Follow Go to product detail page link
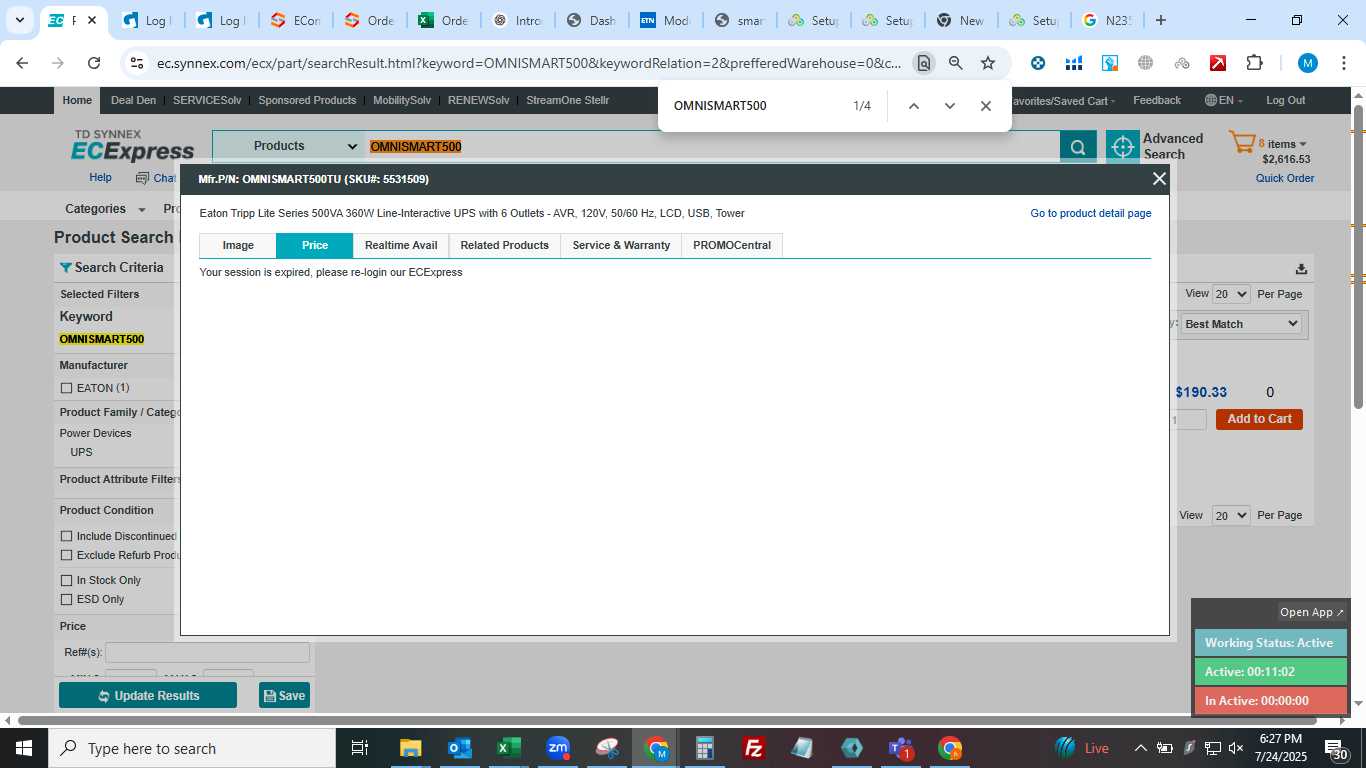The height and width of the screenshot is (768, 1366). coord(1091,213)
